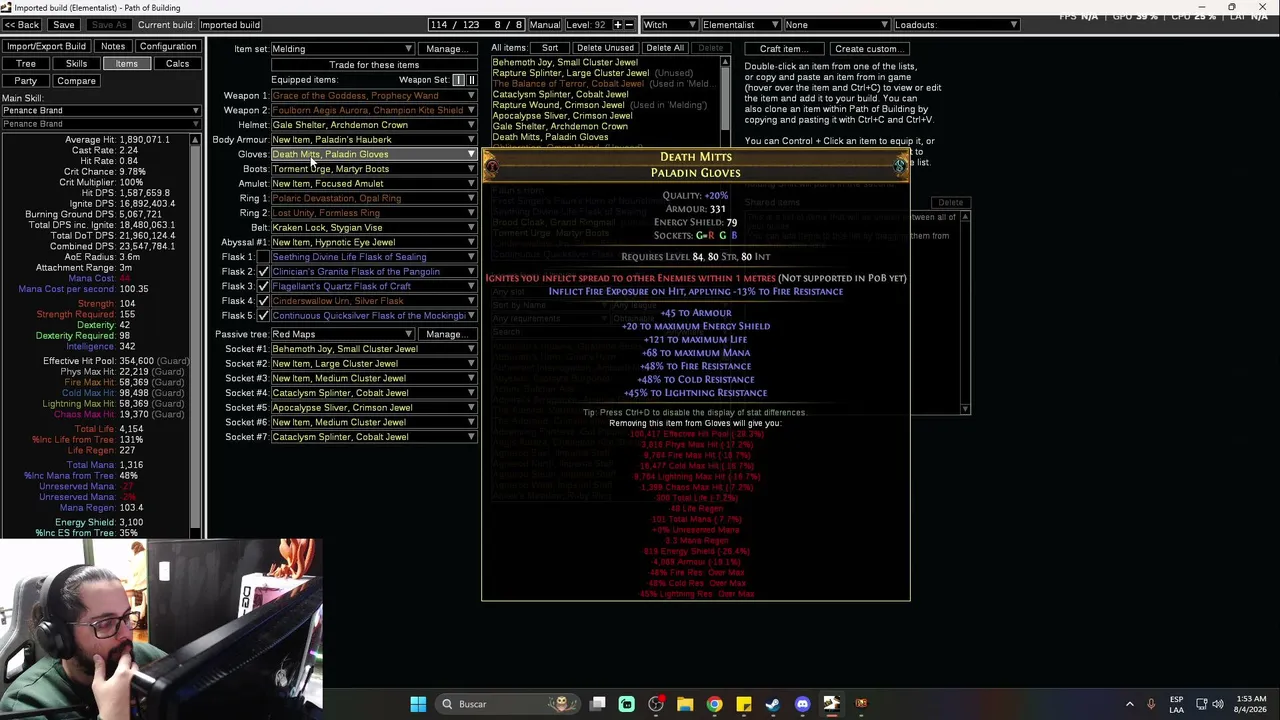
Task: Launch File Explorer from the taskbar
Action: pyautogui.click(x=685, y=704)
